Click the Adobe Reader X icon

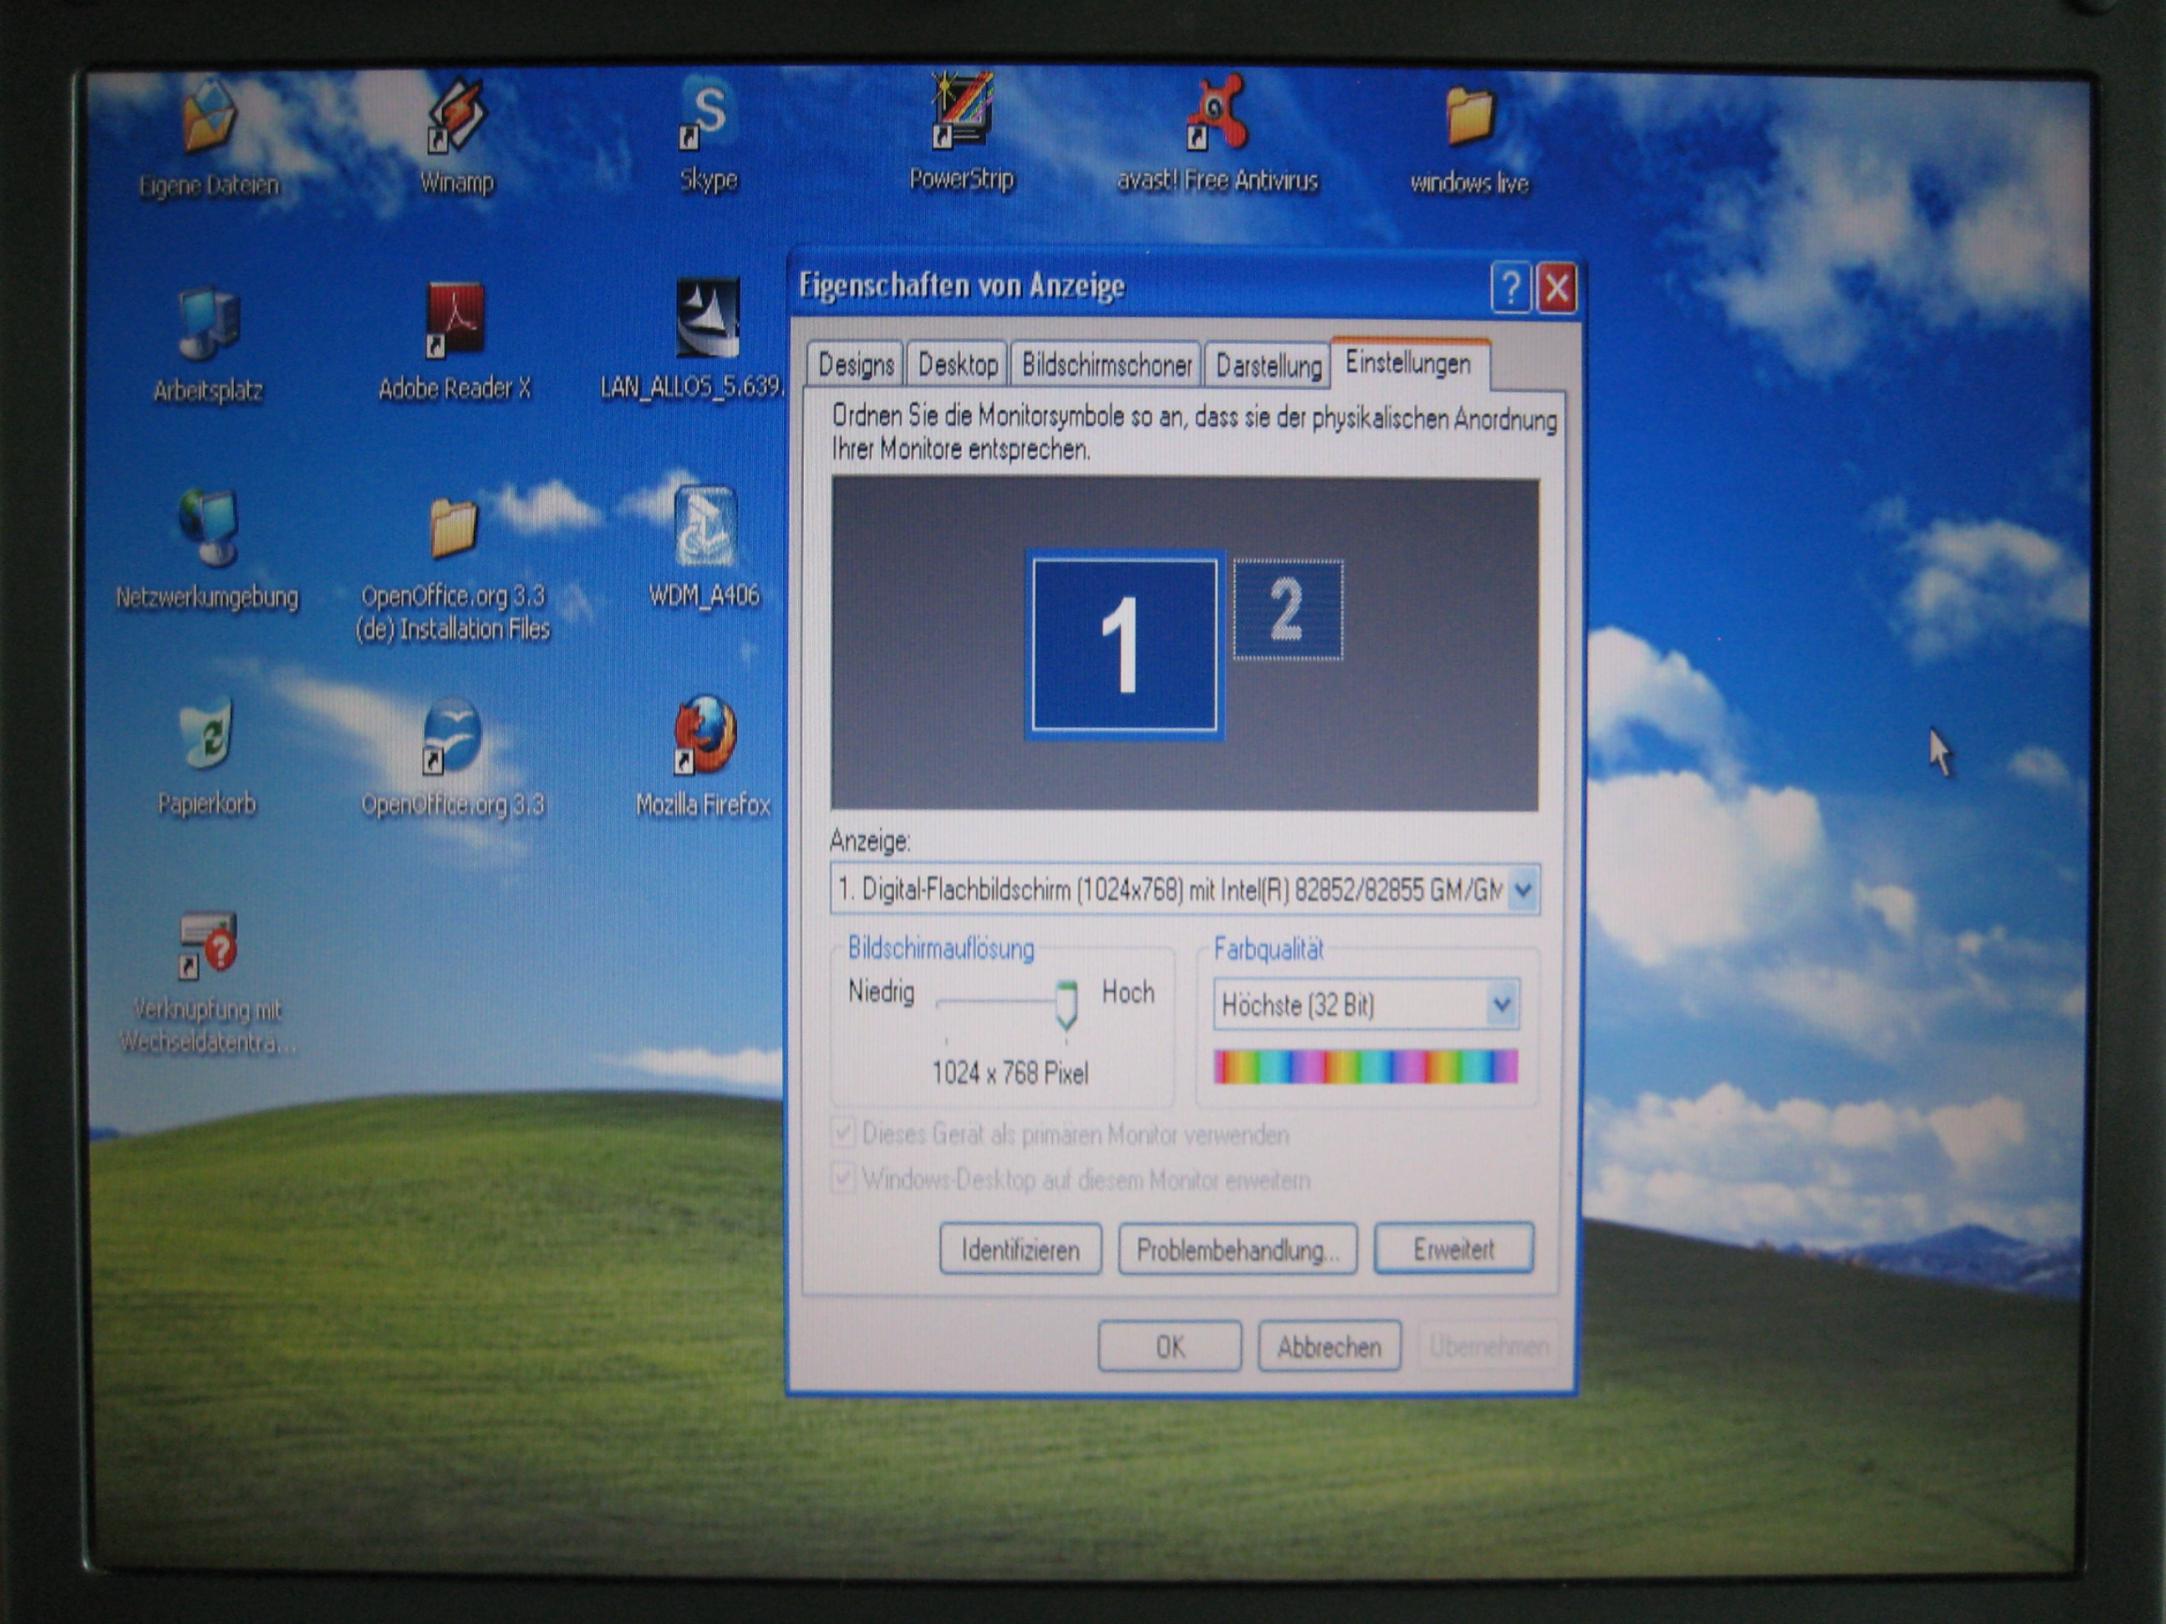click(454, 320)
